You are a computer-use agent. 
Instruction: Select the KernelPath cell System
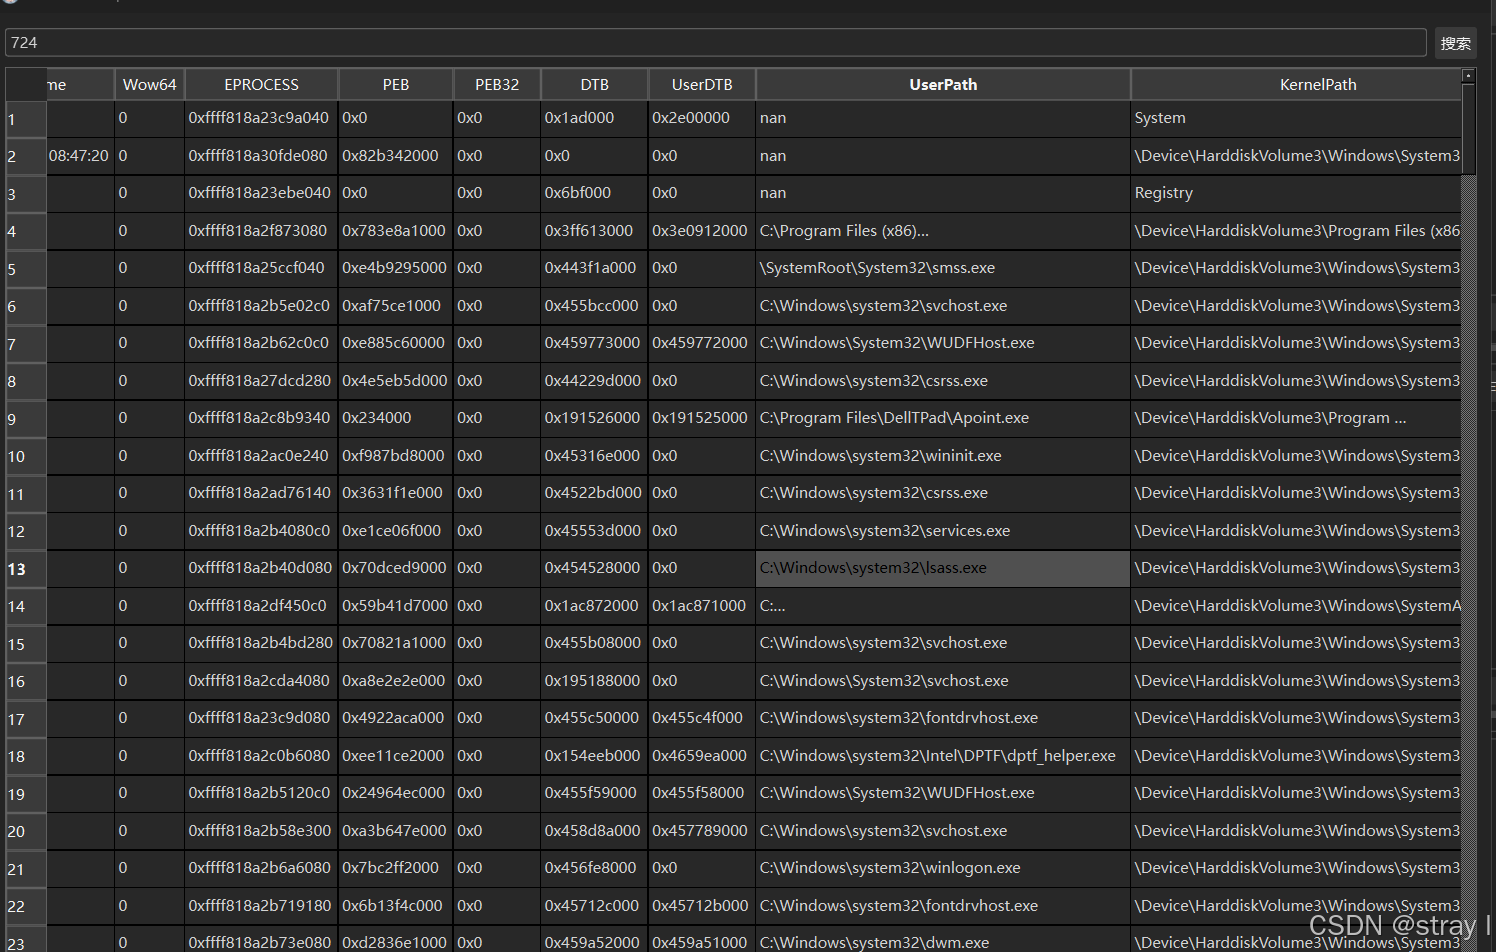1296,118
